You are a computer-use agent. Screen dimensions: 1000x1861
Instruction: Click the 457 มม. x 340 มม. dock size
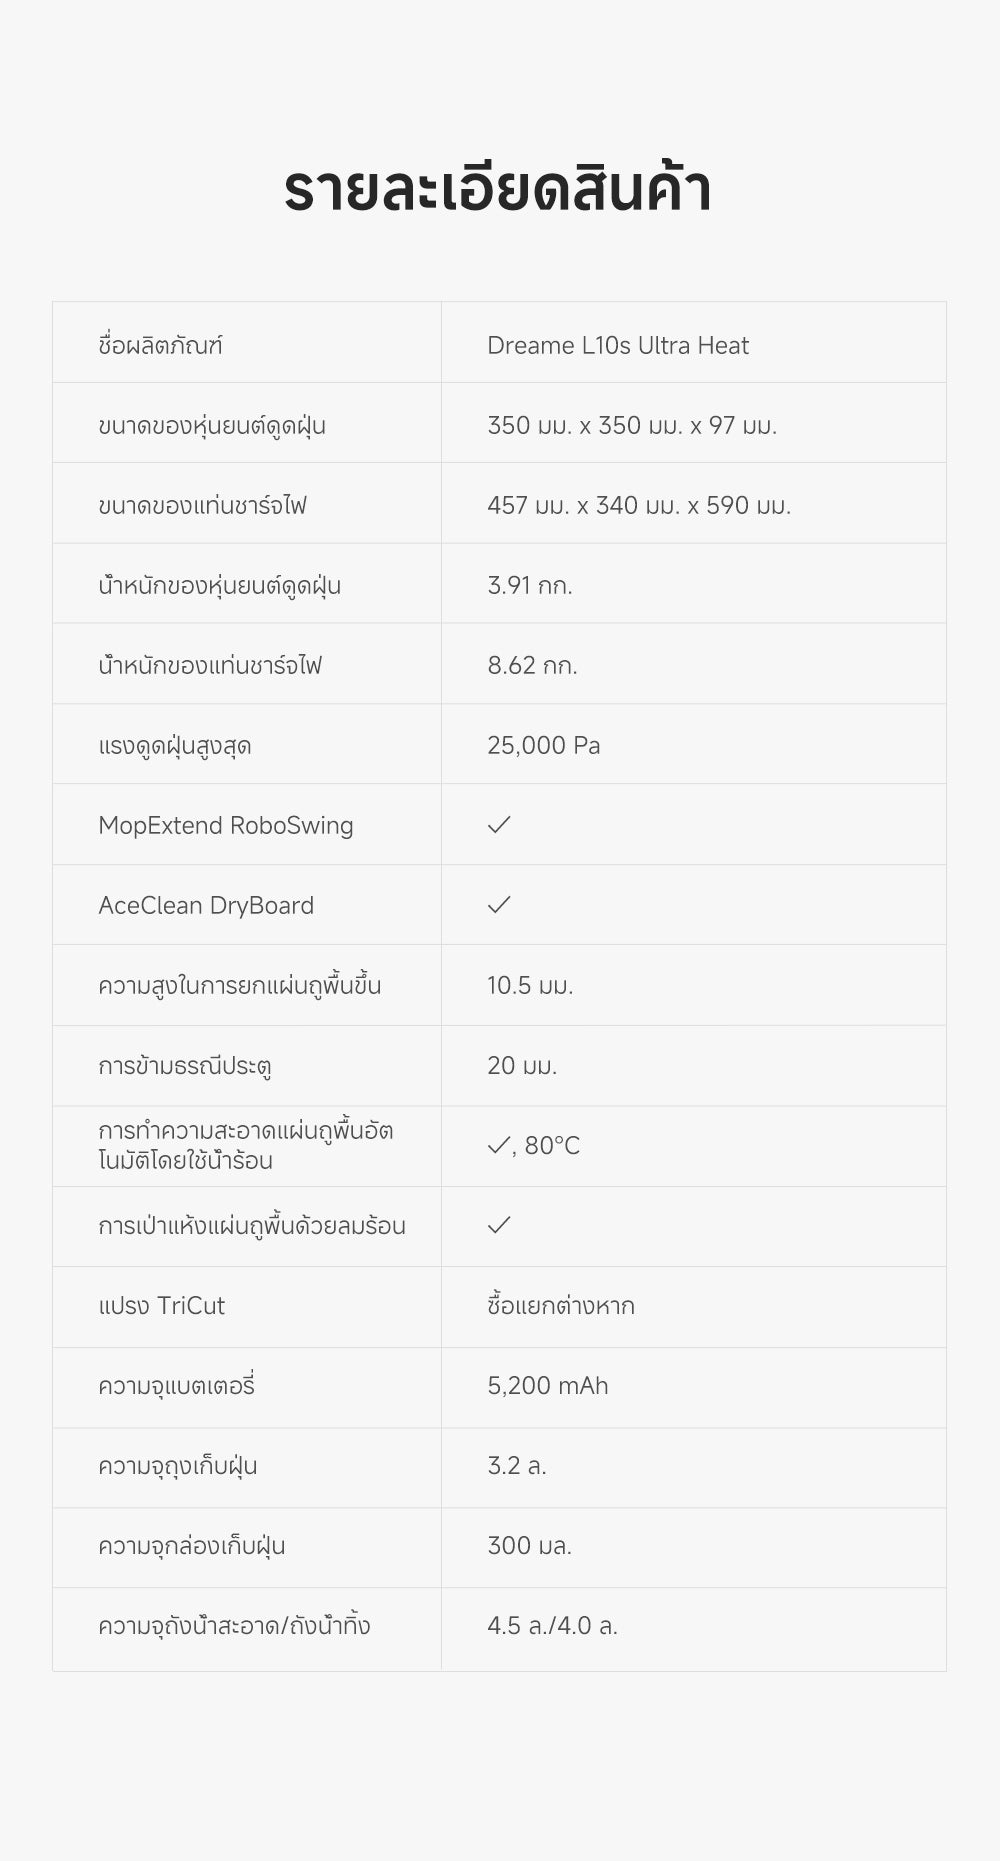[x=639, y=506]
